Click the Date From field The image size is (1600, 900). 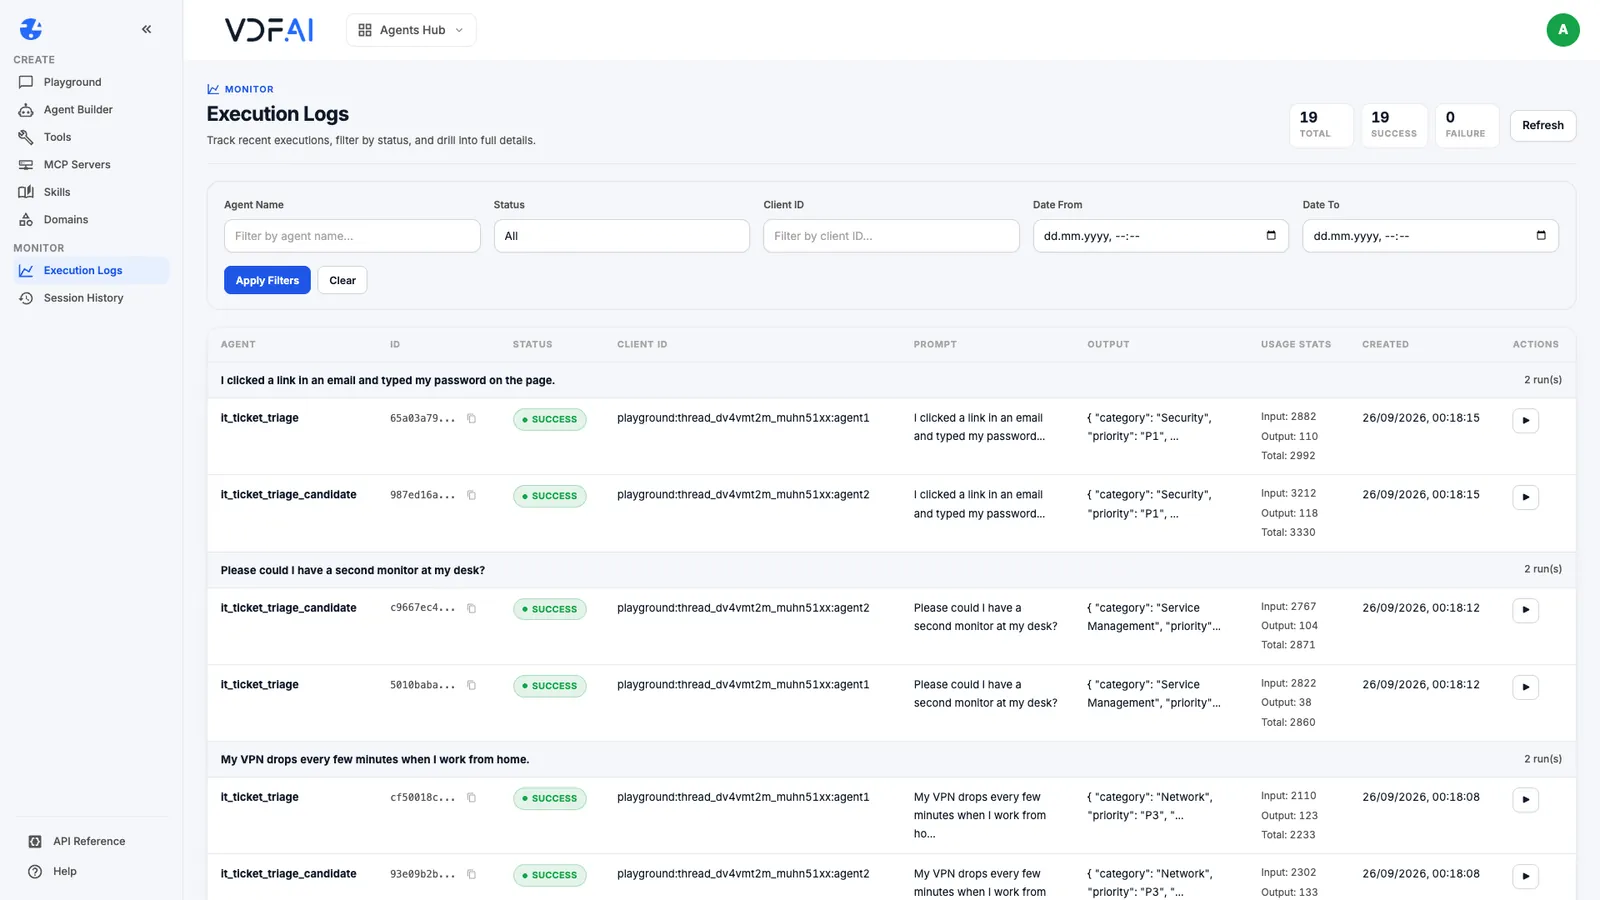coord(1161,236)
